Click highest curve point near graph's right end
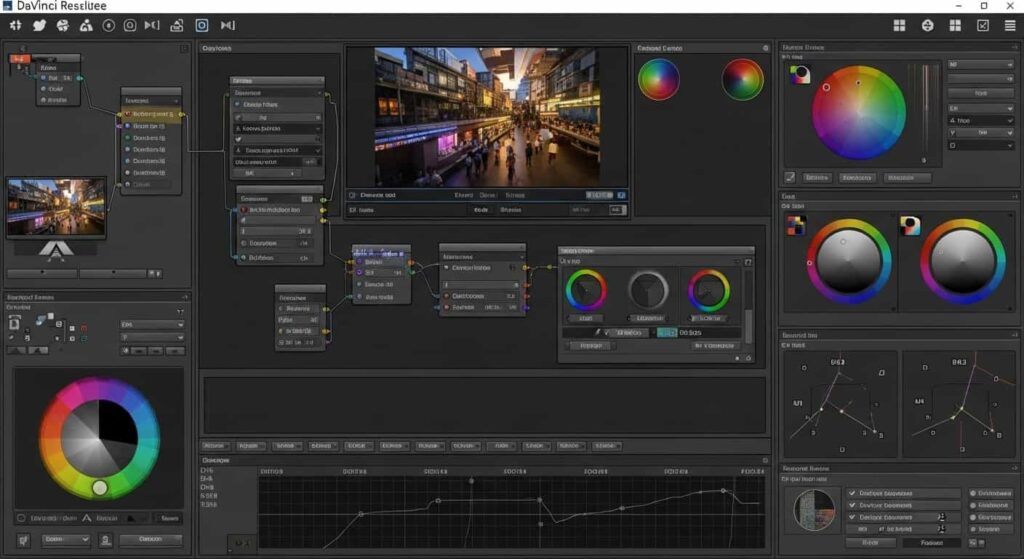 pos(723,490)
